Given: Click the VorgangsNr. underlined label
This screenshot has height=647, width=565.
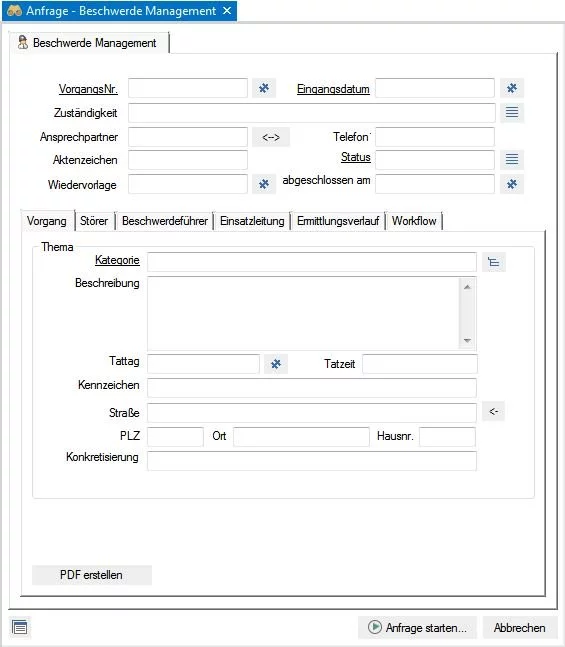Looking at the screenshot, I should click(88, 89).
